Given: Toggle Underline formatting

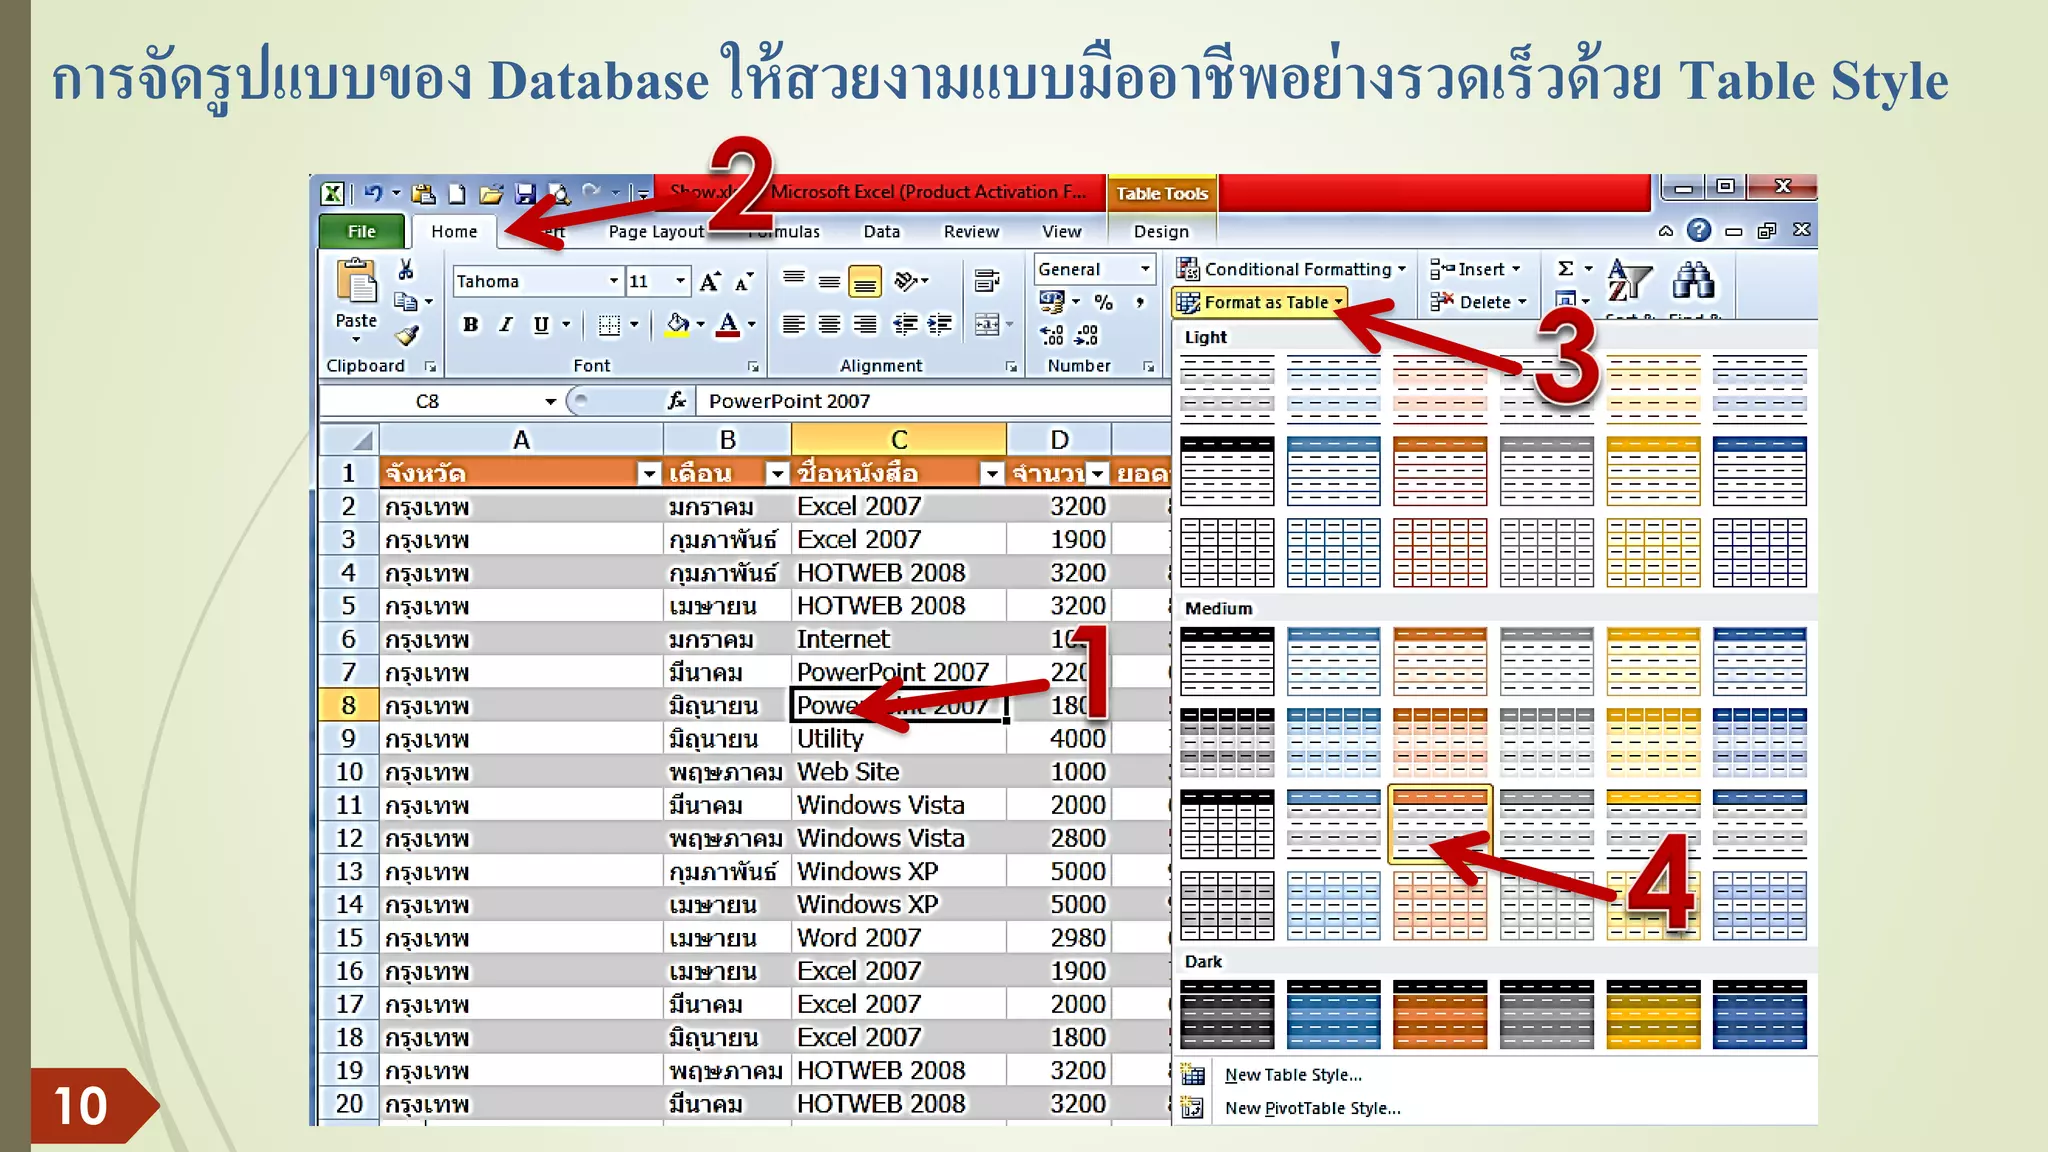Looking at the screenshot, I should point(541,324).
